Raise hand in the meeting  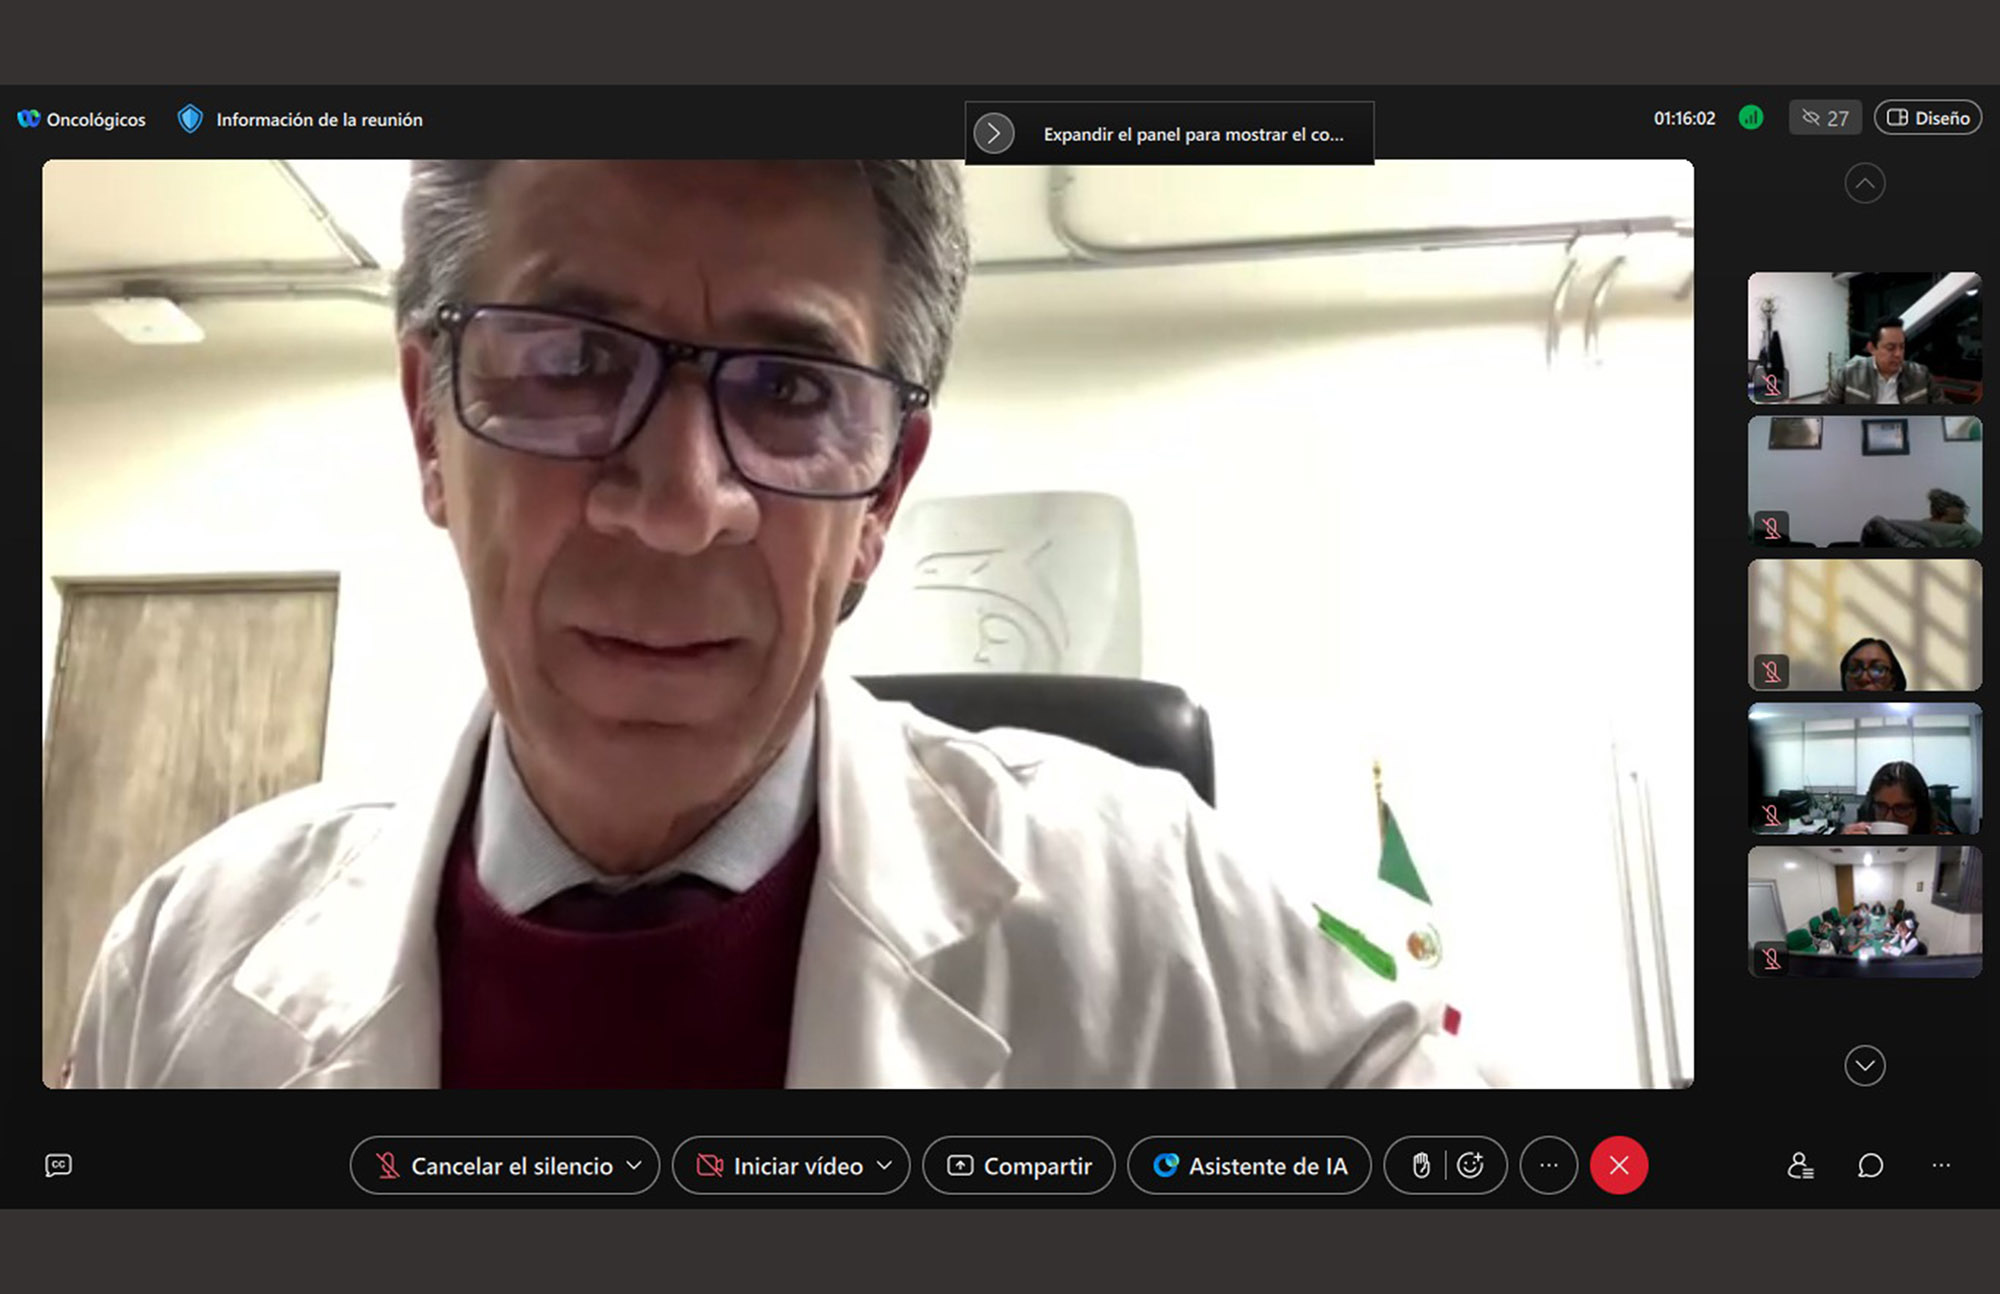[1420, 1165]
